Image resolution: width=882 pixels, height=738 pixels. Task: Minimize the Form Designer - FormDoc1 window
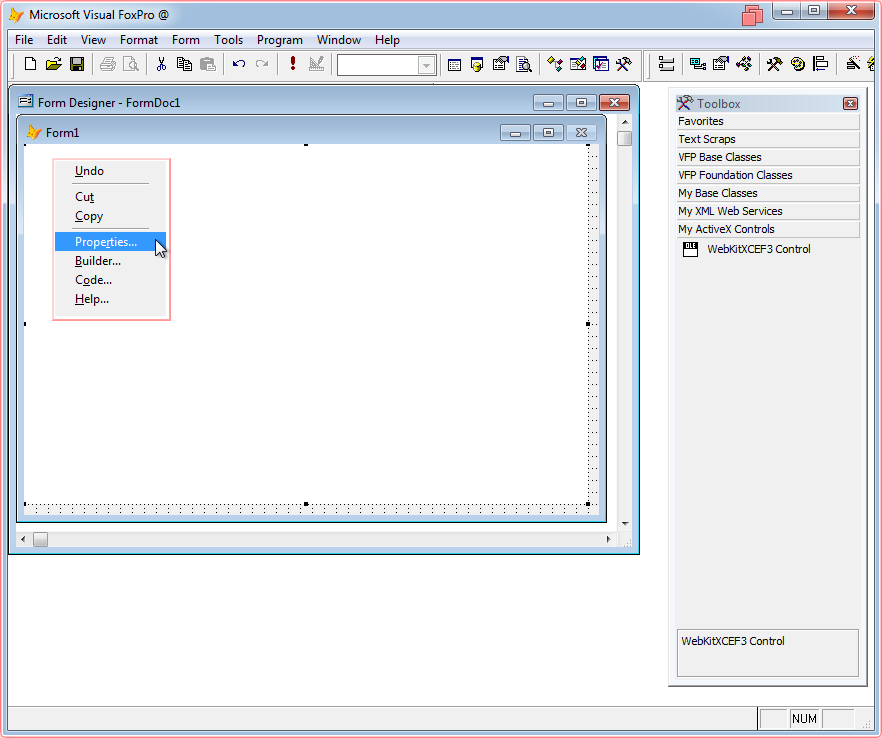[548, 102]
